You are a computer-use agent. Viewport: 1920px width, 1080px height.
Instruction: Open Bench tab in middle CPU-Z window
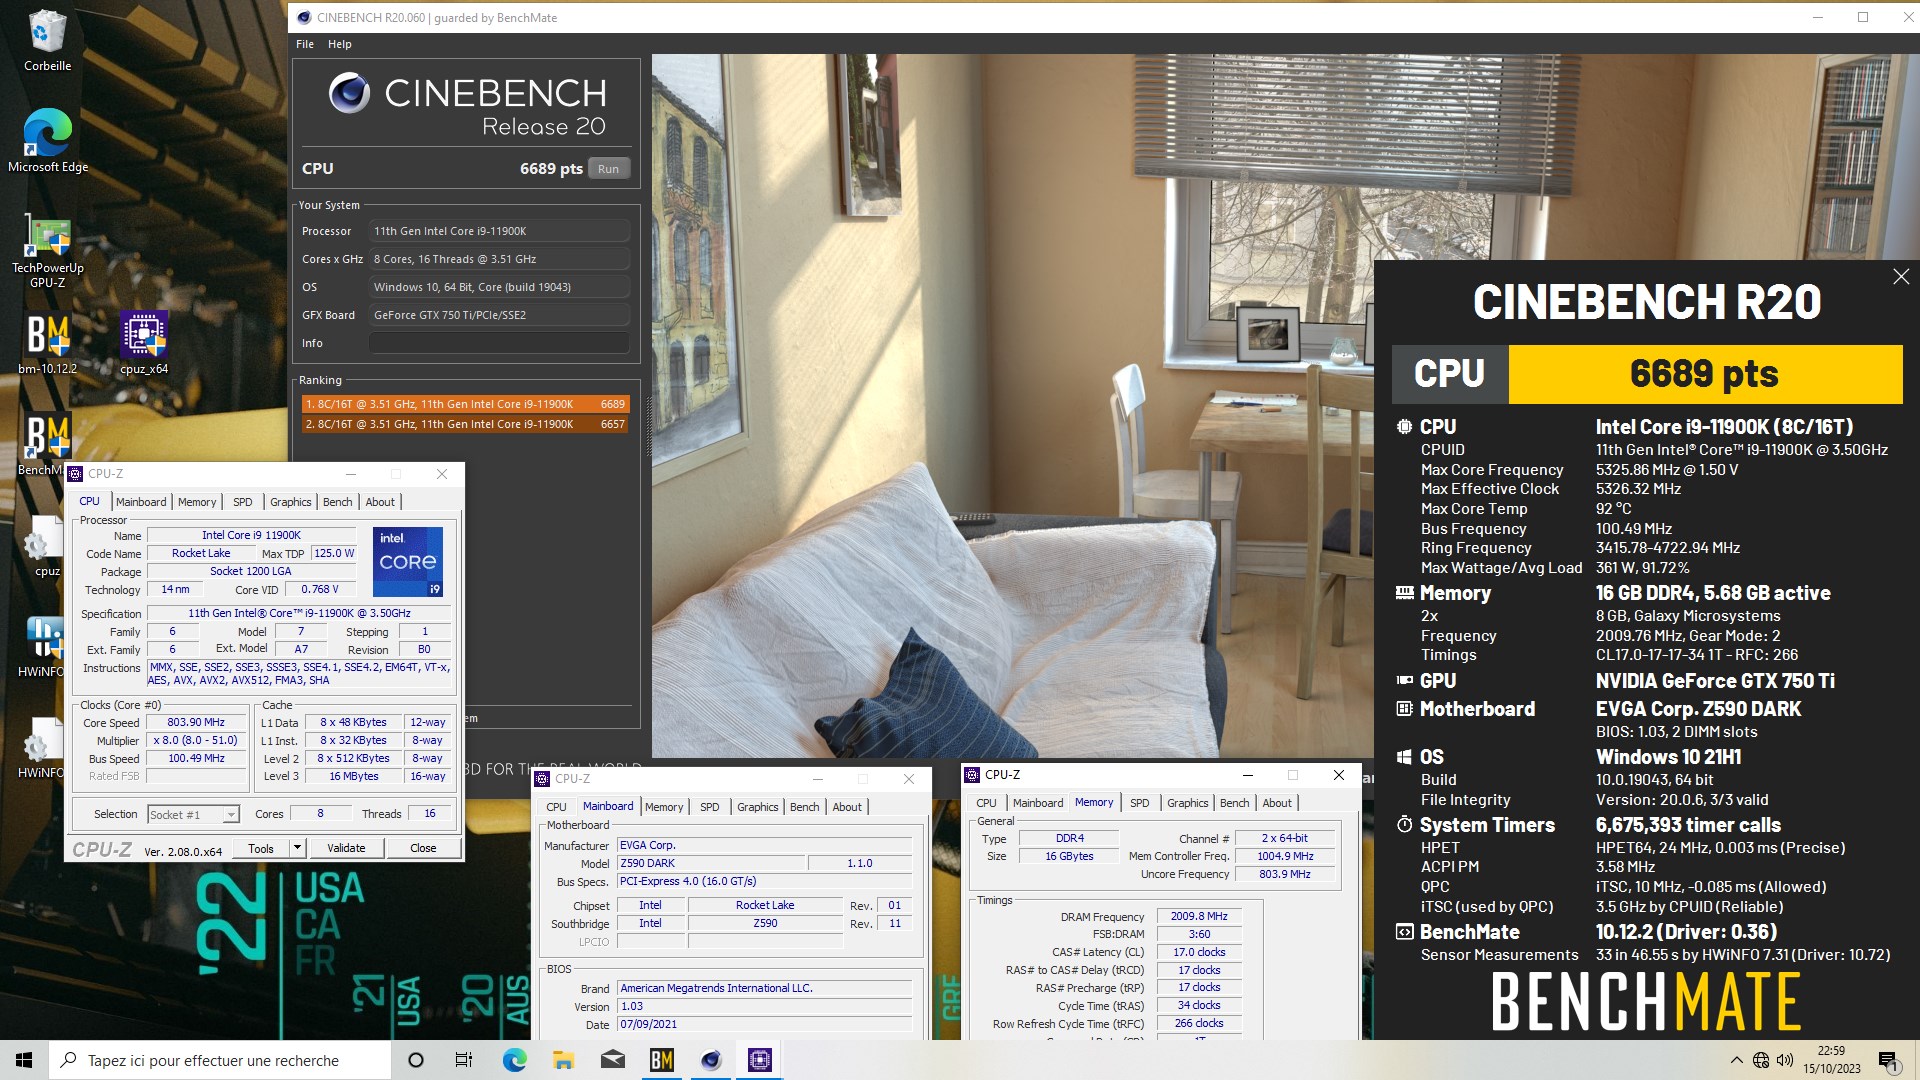click(805, 807)
